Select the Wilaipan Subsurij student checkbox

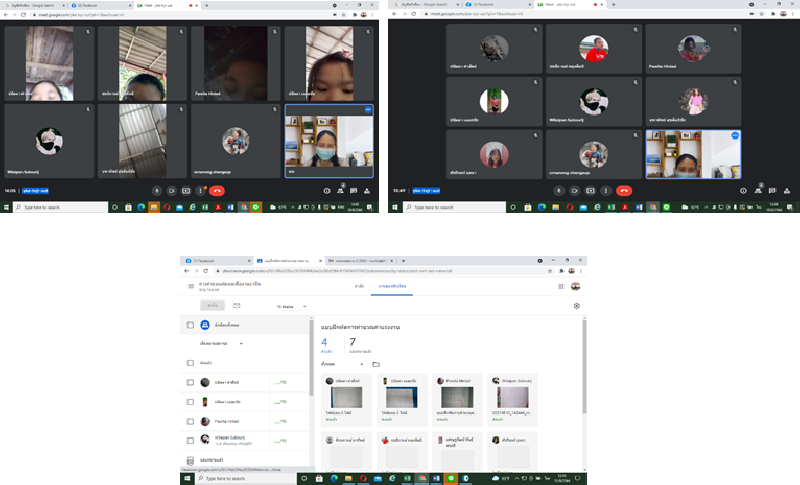[190, 439]
